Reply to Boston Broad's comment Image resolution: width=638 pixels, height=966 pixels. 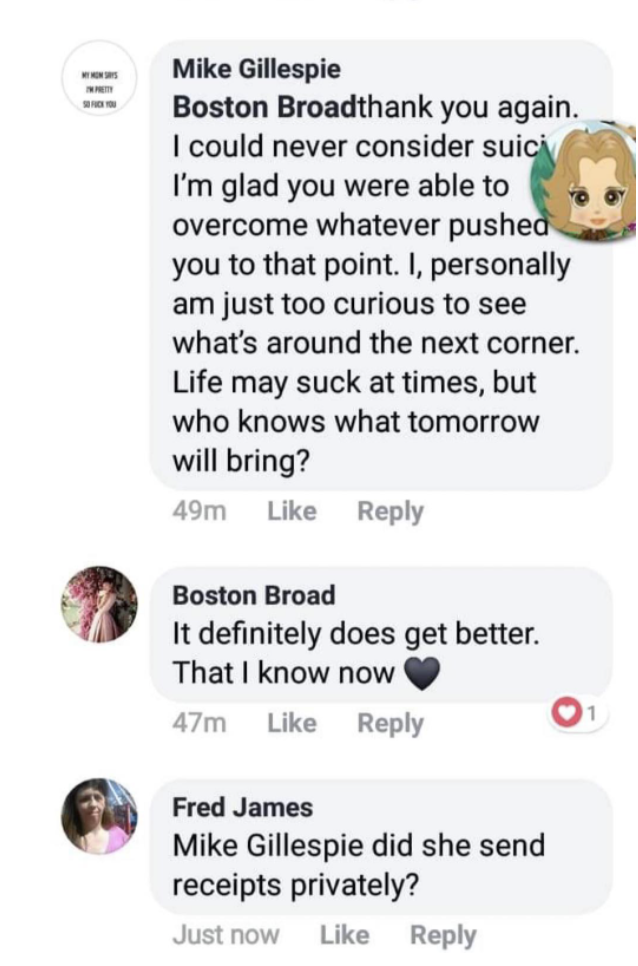[390, 723]
